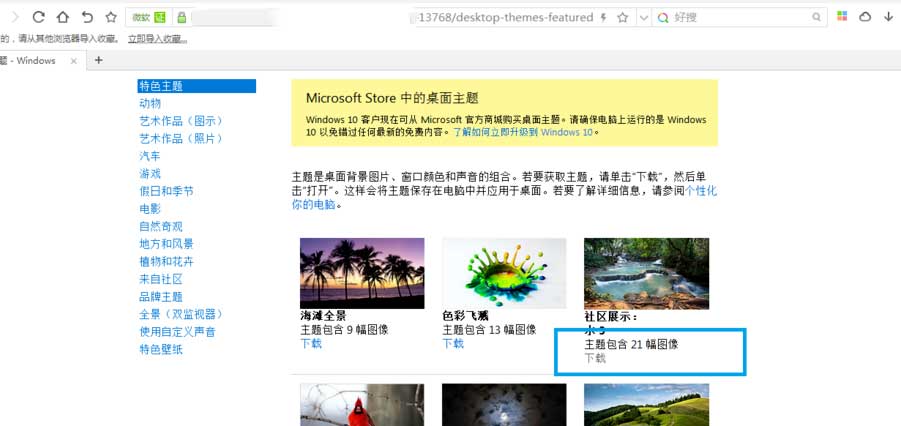Click the 色彩飞溅 theme title
This screenshot has height=426, width=901.
pos(465,316)
